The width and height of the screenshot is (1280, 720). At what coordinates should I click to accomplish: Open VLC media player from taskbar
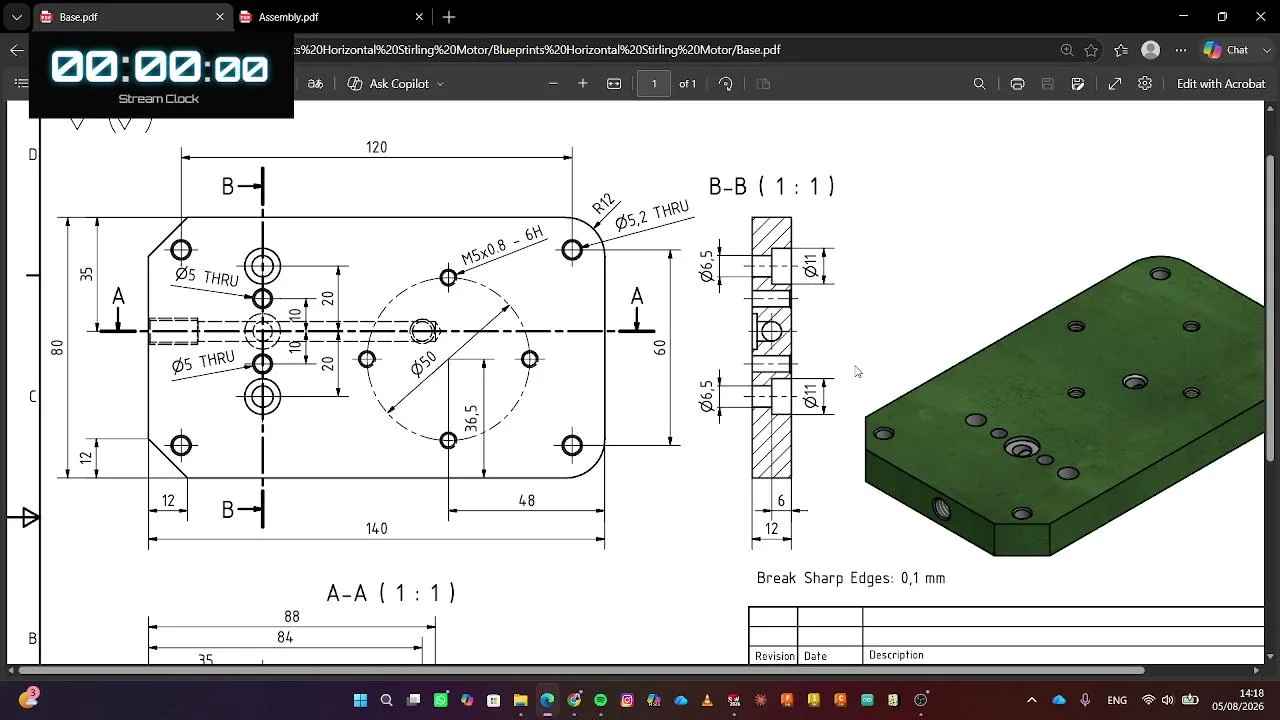[x=707, y=700]
